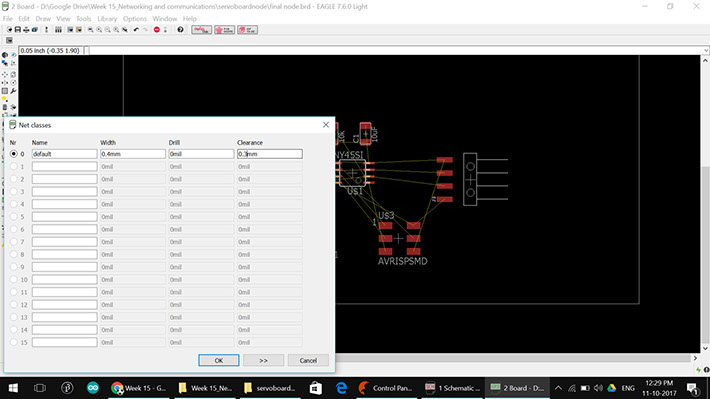Image resolution: width=710 pixels, height=399 pixels.
Task: Click the Redo arrow icon
Action: coord(145,29)
